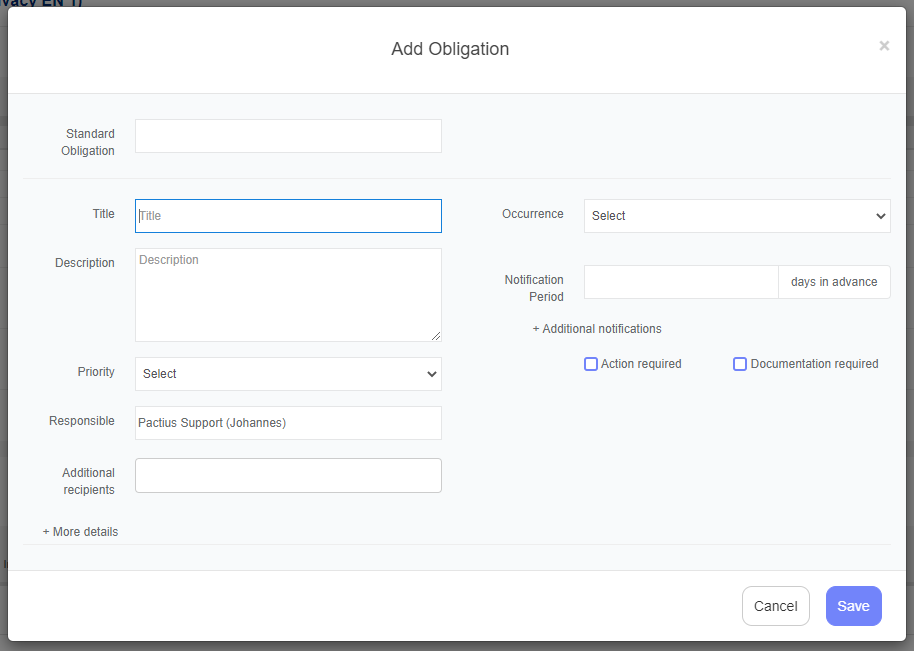This screenshot has height=651, width=914.
Task: Enable the Action required checkbox
Action: 590,364
